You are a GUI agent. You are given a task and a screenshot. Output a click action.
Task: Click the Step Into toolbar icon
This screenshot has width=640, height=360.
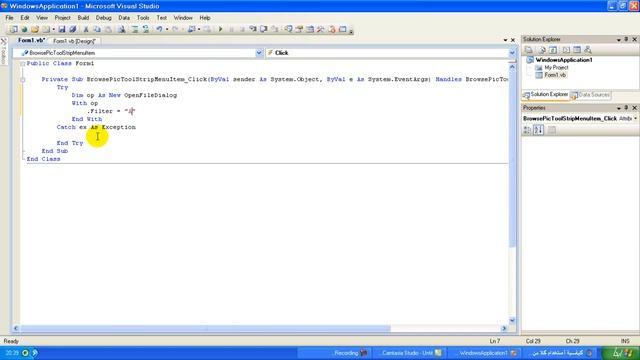click(253, 29)
